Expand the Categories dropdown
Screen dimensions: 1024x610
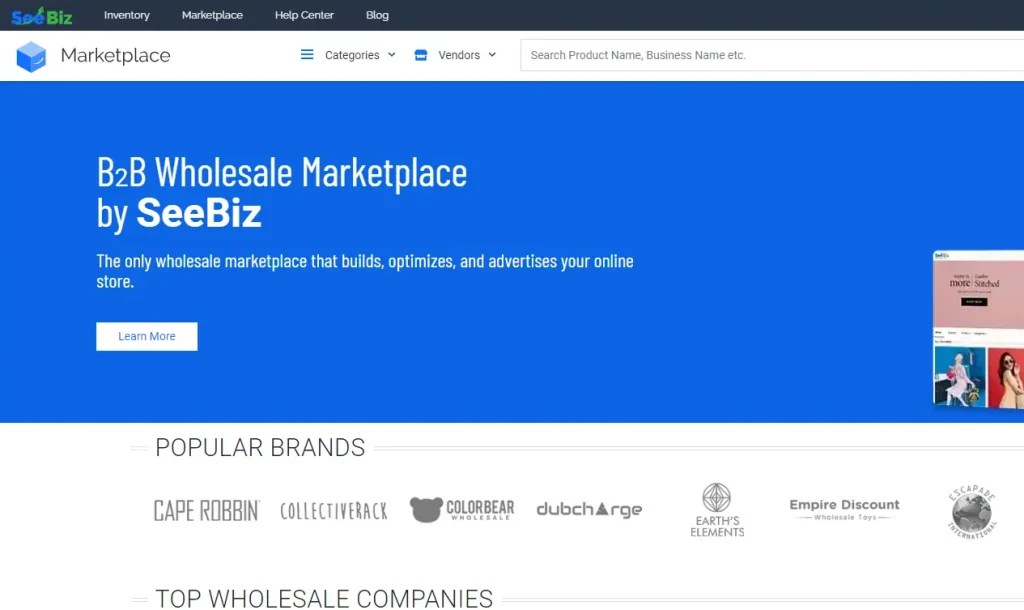355,55
